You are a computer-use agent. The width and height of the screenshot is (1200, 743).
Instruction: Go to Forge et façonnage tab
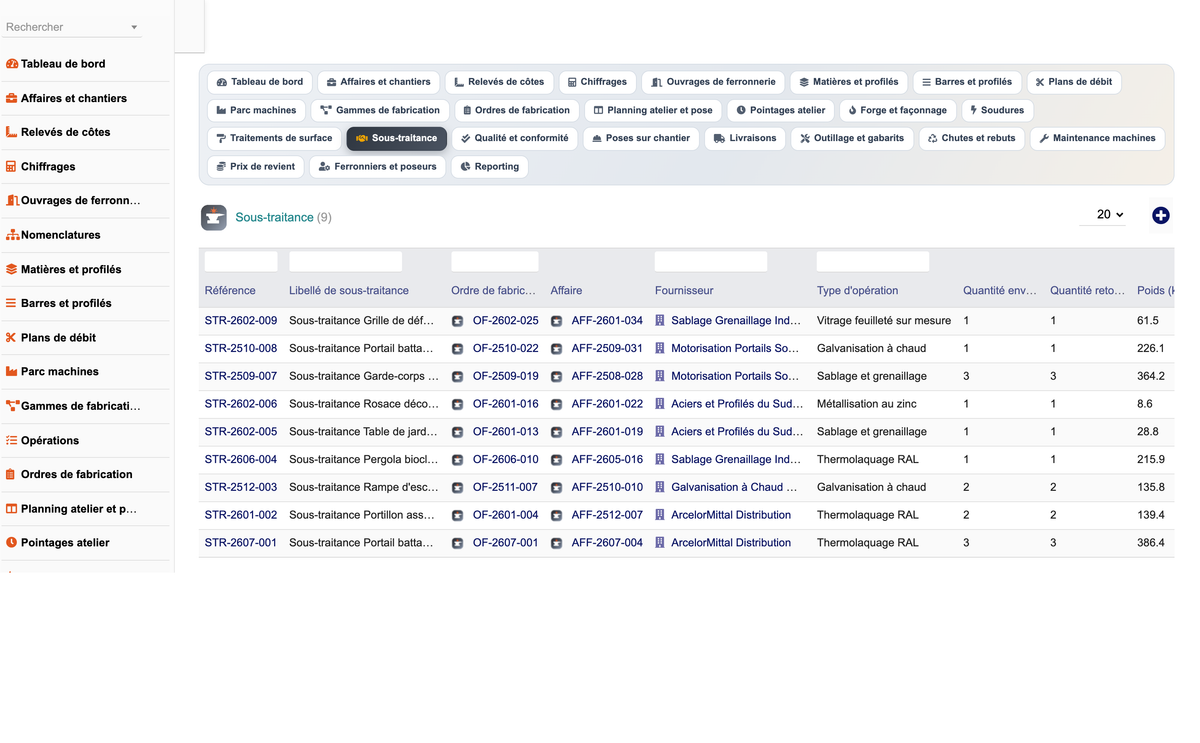pyautogui.click(x=897, y=110)
